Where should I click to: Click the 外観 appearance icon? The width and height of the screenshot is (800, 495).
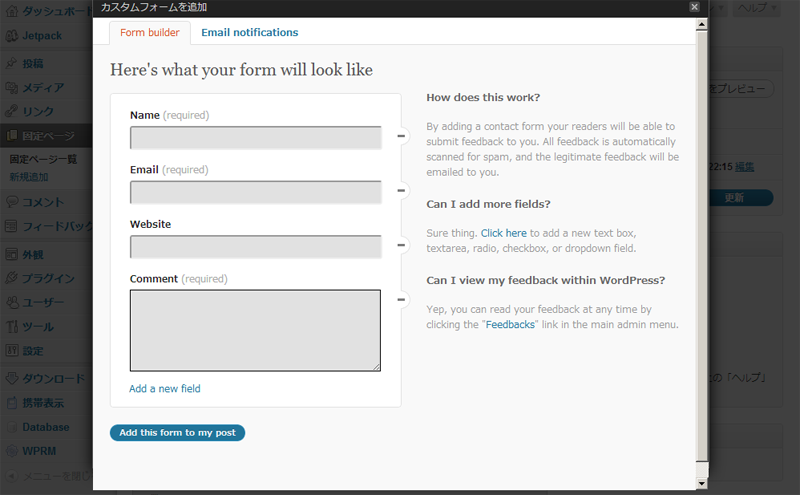11,254
